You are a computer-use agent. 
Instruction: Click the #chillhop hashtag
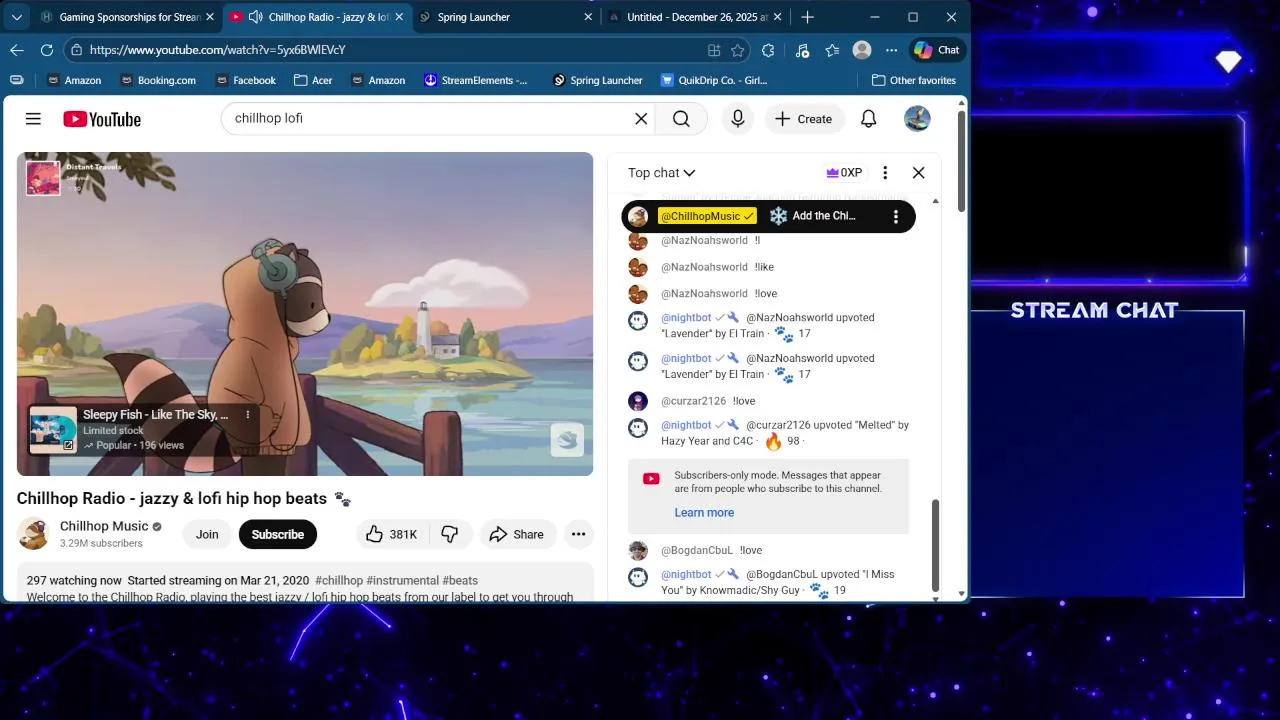[x=339, y=580]
